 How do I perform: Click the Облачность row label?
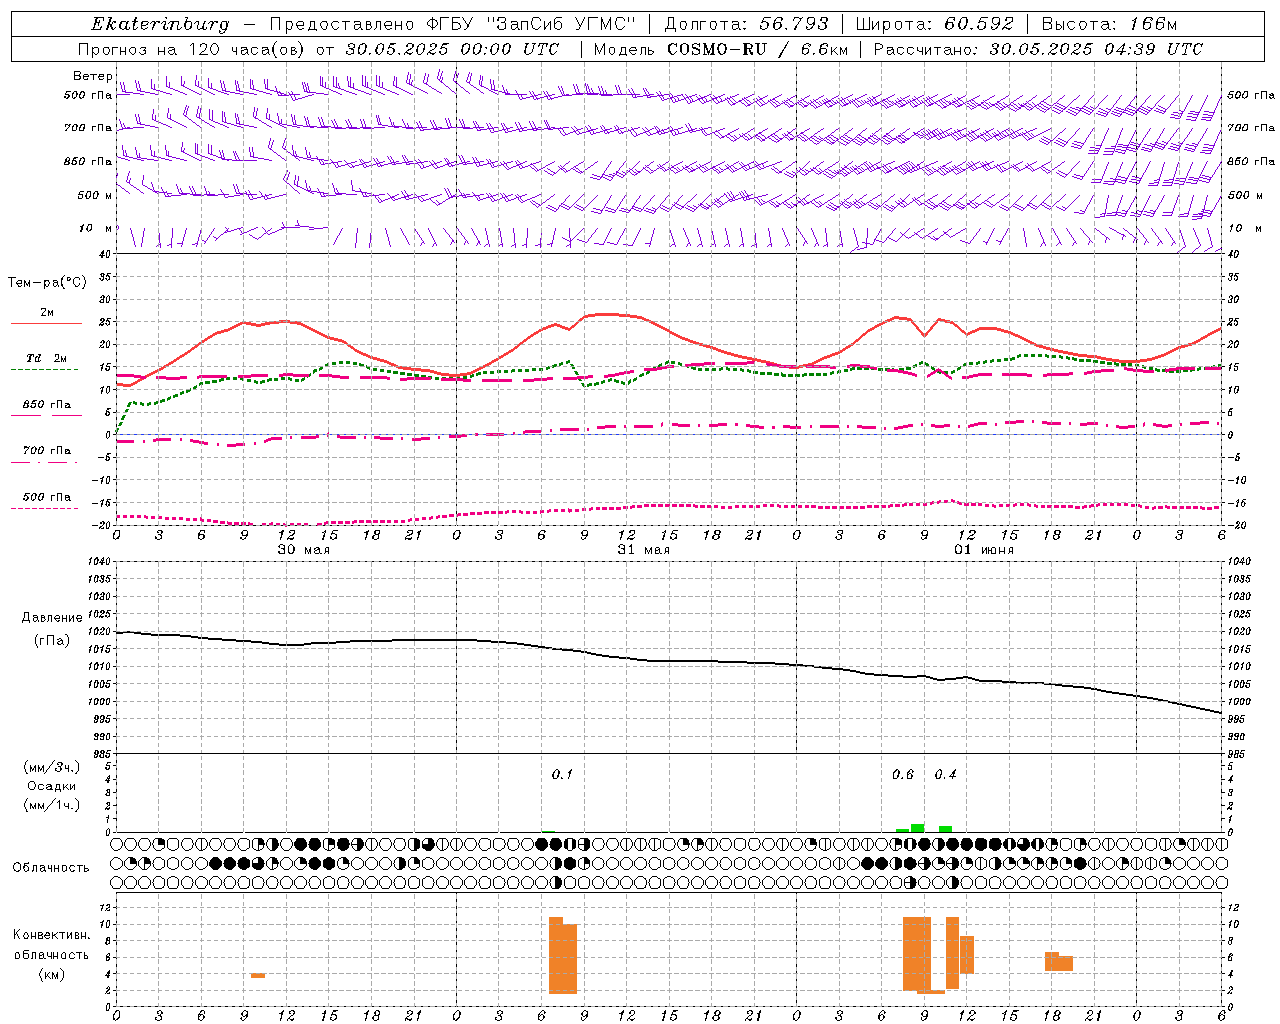coord(51,868)
